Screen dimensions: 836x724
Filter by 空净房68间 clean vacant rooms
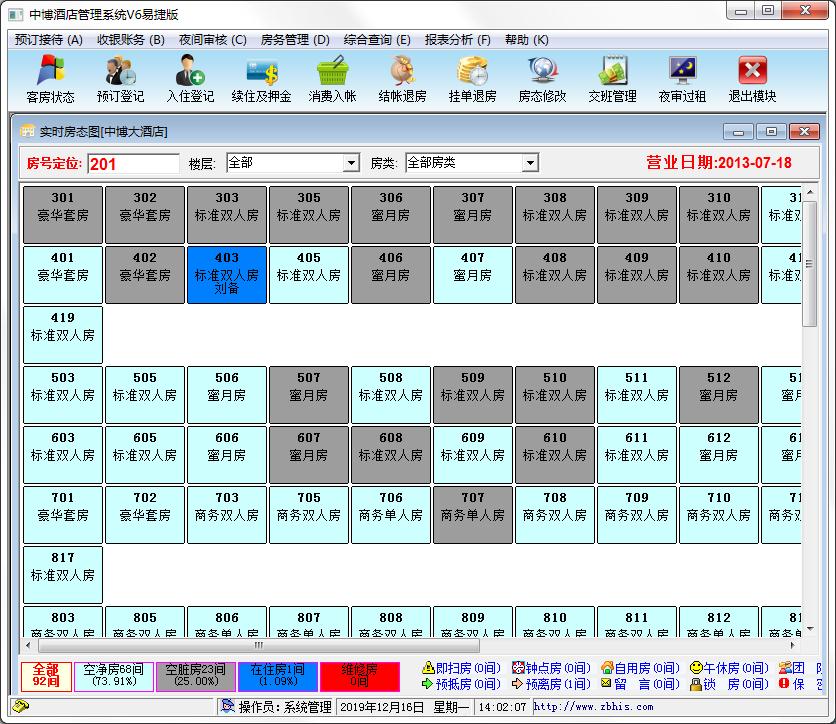coord(114,676)
